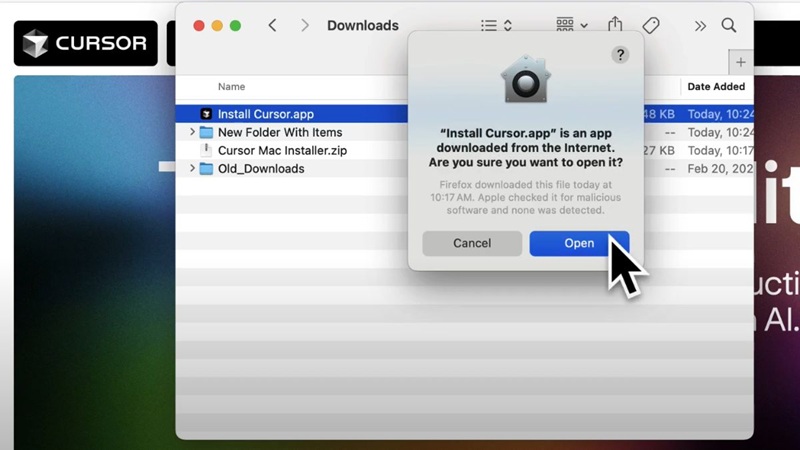The height and width of the screenshot is (450, 800).
Task: Go forward in Finder navigation
Action: pos(306,25)
